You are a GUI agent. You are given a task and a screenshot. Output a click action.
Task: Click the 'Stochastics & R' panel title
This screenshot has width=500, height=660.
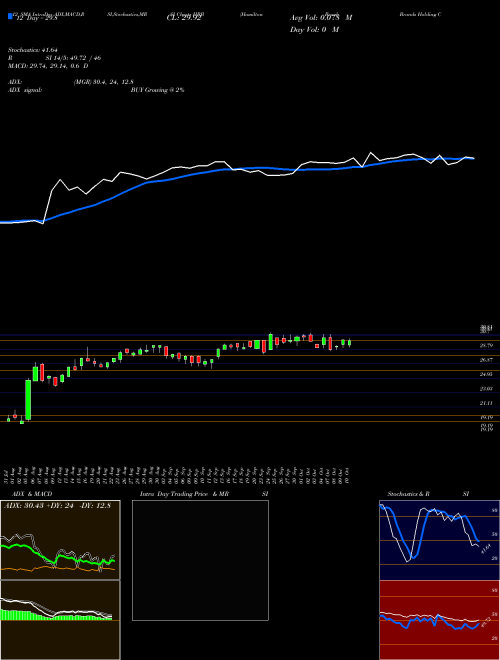(408, 494)
